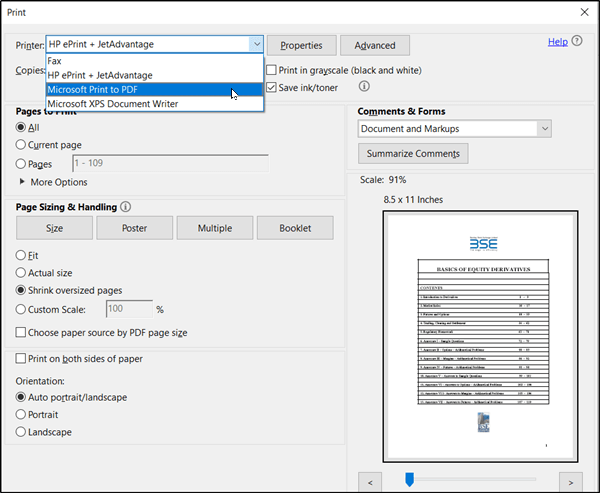Viewport: 600px width, 493px height.
Task: Enable Print in grayscale checkbox
Action: click(x=271, y=70)
